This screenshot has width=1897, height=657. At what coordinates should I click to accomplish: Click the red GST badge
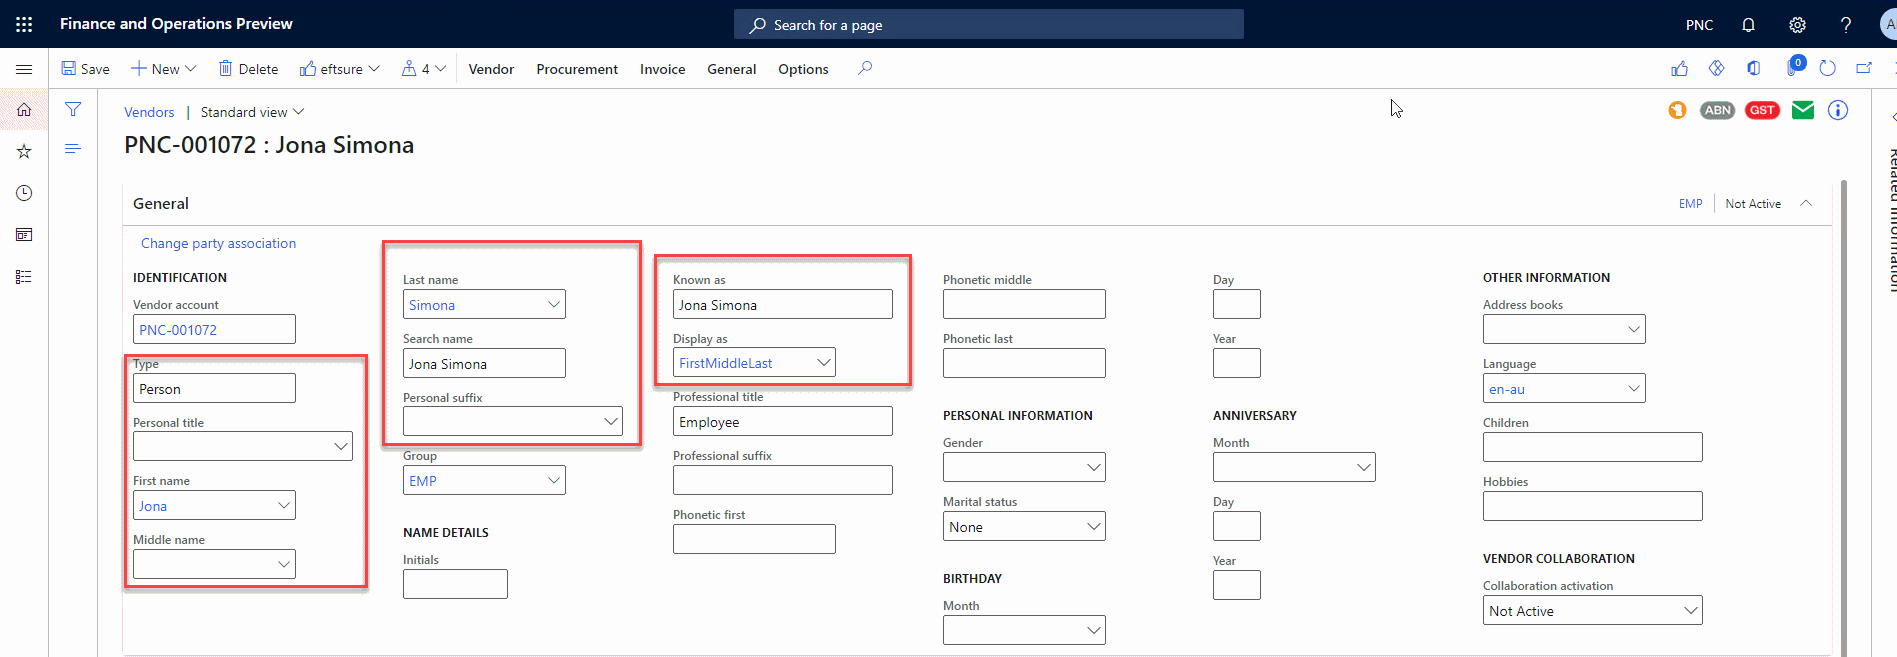click(1762, 110)
